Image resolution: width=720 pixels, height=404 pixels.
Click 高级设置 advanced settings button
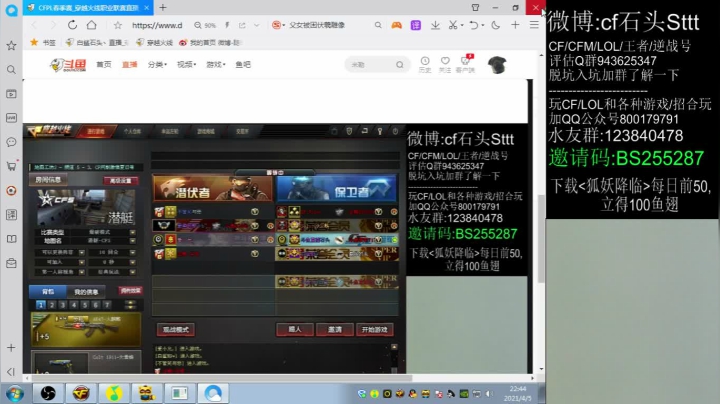point(120,180)
